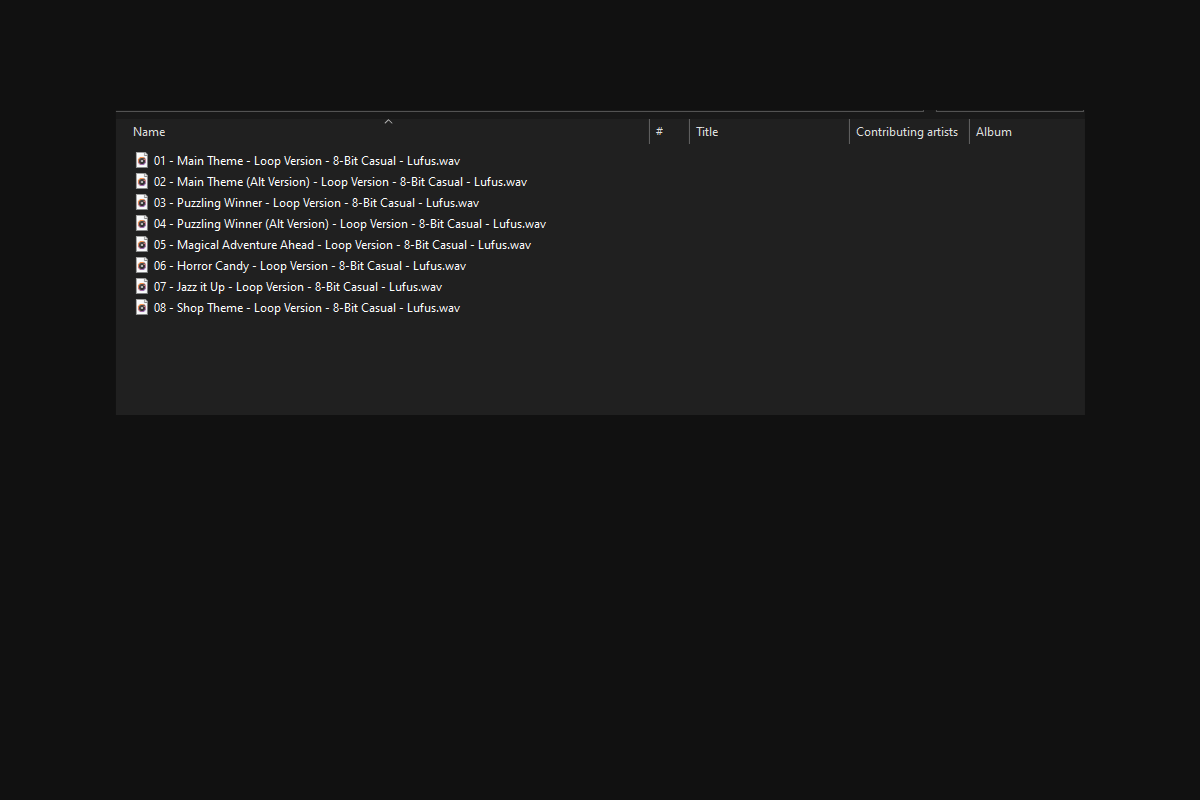Select 05 - Magical Adventure Ahead file name
This screenshot has height=800, width=1200.
click(342, 245)
